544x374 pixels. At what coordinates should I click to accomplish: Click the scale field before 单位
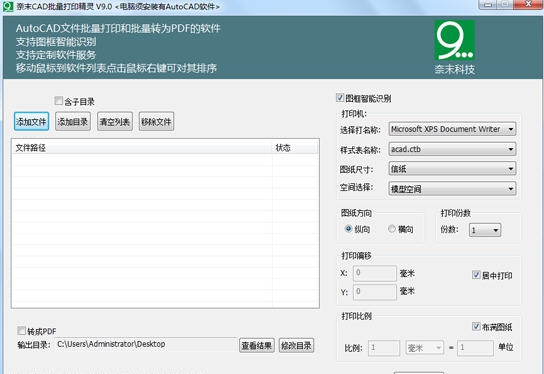[x=475, y=347]
